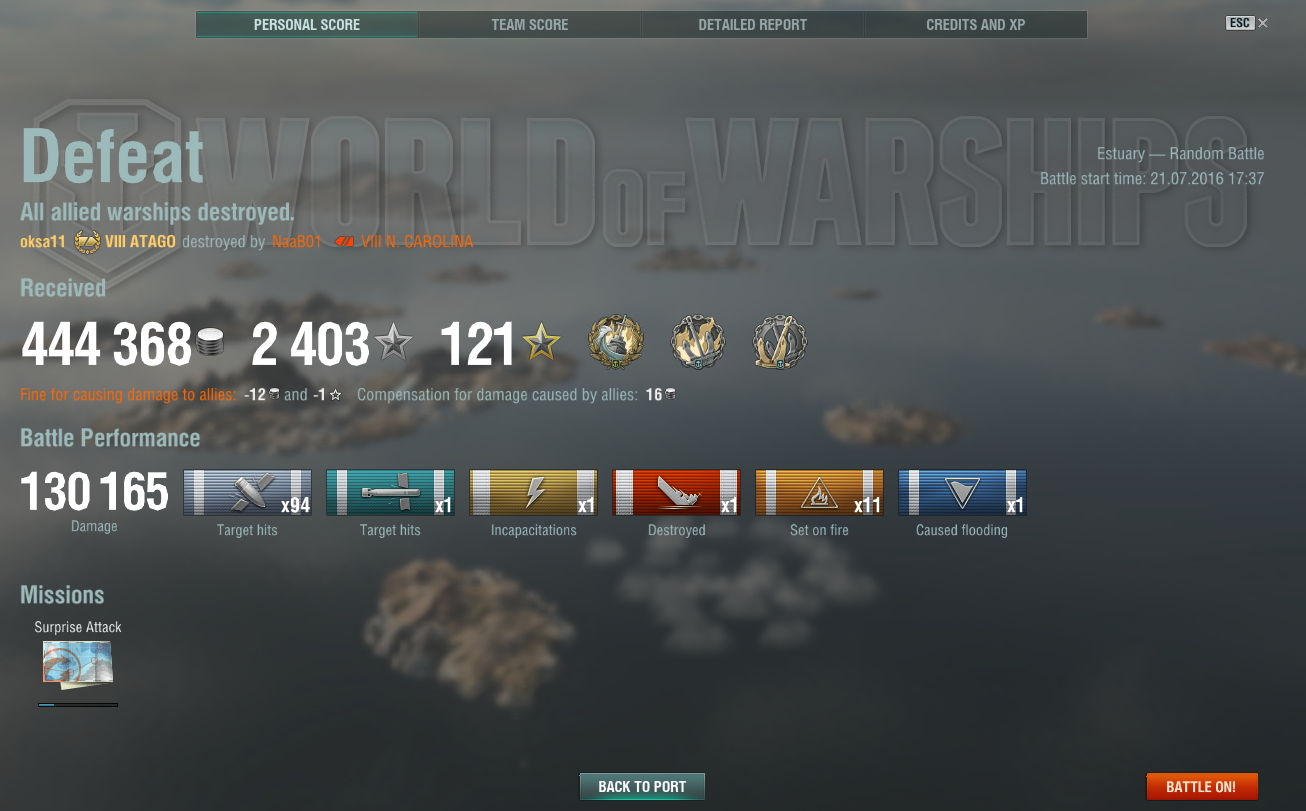Click the third achievement medal
The width and height of the screenshot is (1306, 811).
(x=779, y=342)
